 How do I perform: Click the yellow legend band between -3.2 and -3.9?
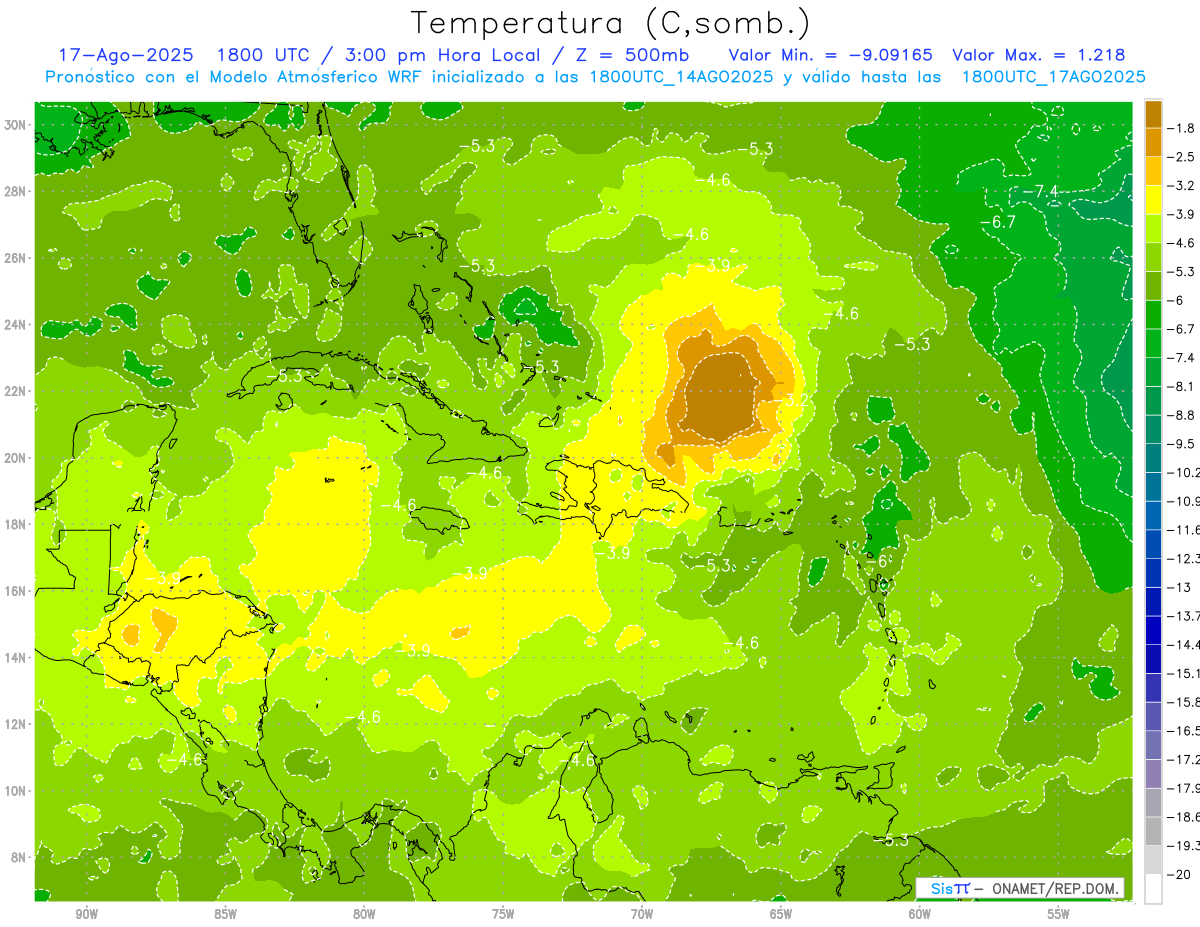click(1153, 200)
